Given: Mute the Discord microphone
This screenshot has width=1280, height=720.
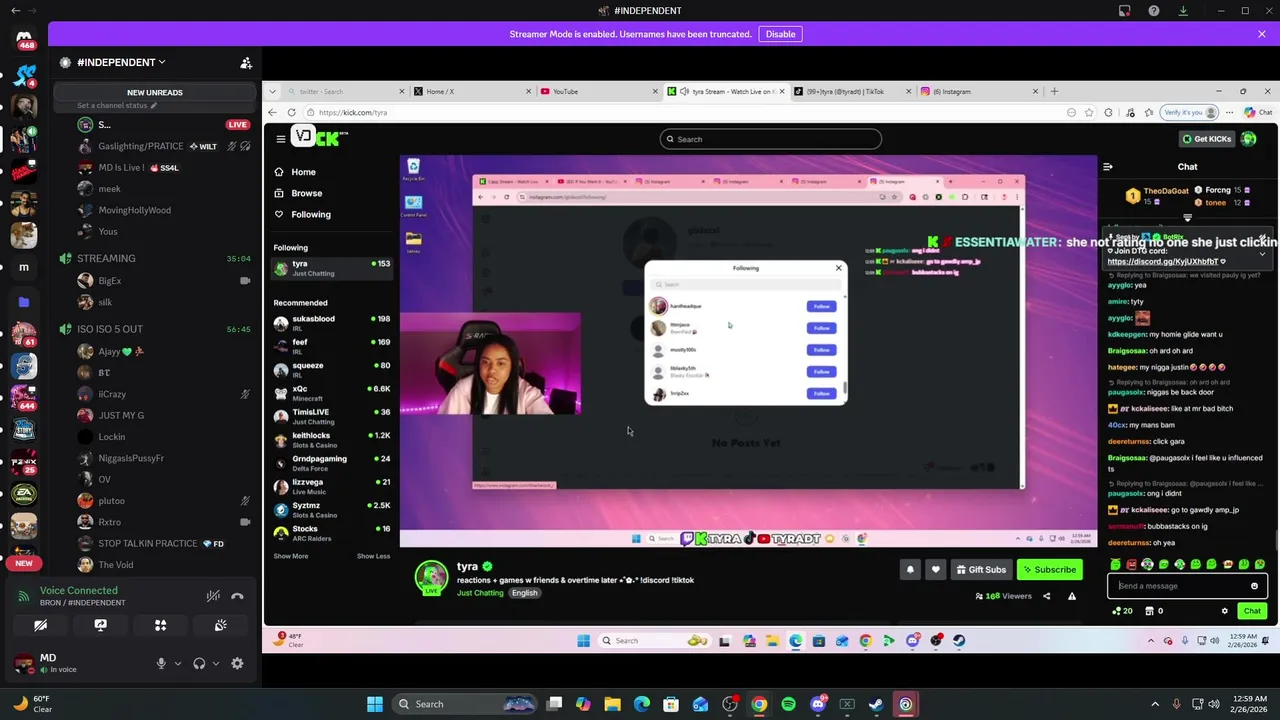Looking at the screenshot, I should pyautogui.click(x=161, y=663).
